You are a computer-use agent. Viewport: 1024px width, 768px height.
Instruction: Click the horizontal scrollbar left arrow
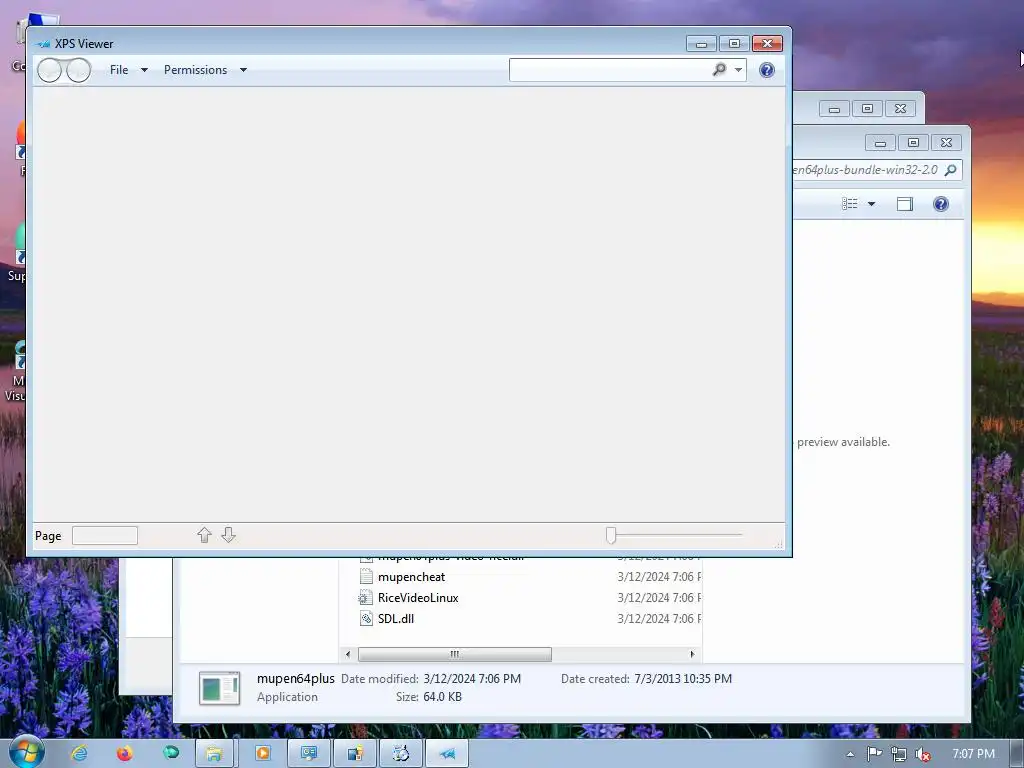tap(347, 654)
